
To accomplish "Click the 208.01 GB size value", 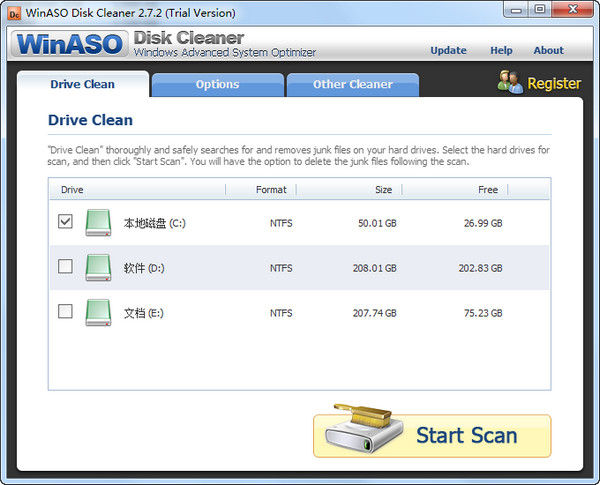I will tap(375, 268).
